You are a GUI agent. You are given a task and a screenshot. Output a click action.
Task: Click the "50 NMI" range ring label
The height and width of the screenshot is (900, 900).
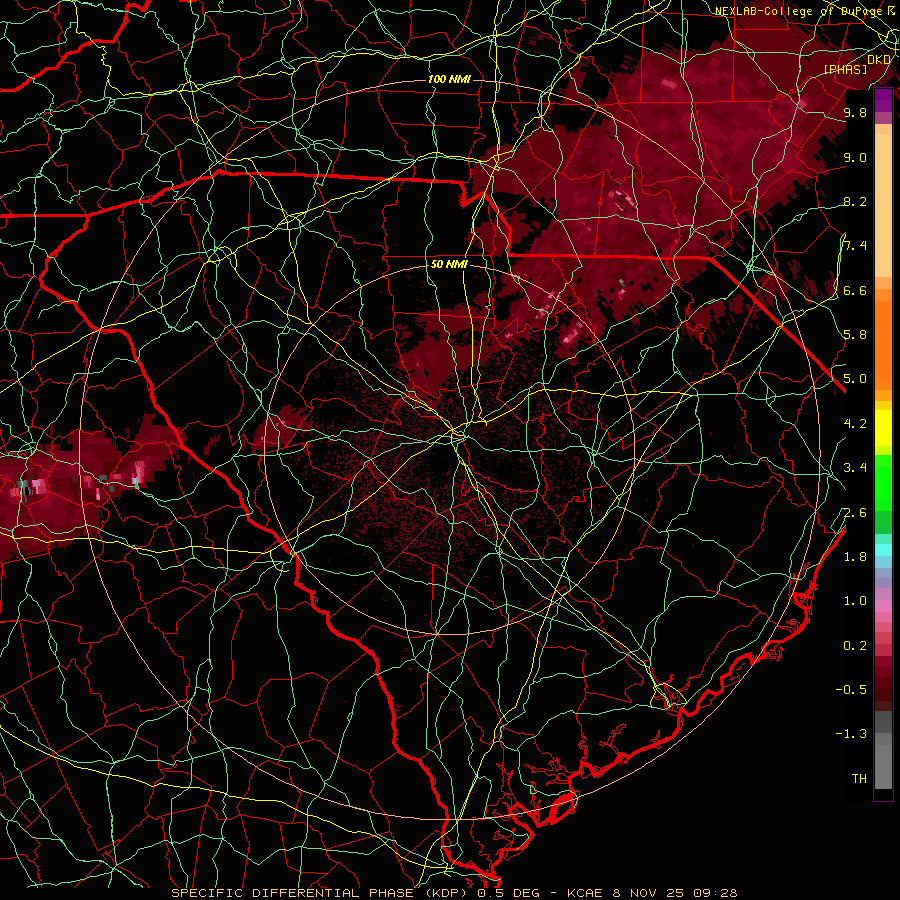(x=449, y=265)
